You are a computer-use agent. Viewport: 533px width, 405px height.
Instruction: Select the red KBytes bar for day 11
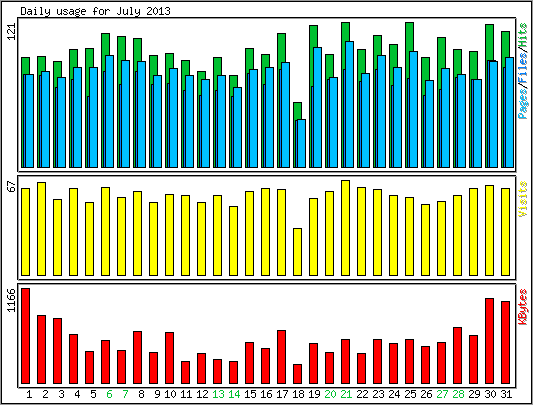point(186,373)
